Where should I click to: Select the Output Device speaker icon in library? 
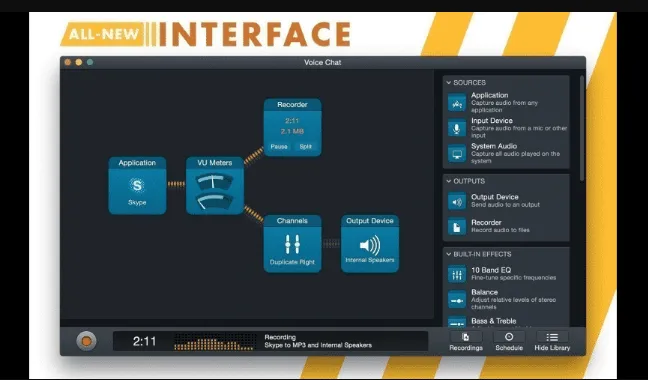tap(457, 202)
